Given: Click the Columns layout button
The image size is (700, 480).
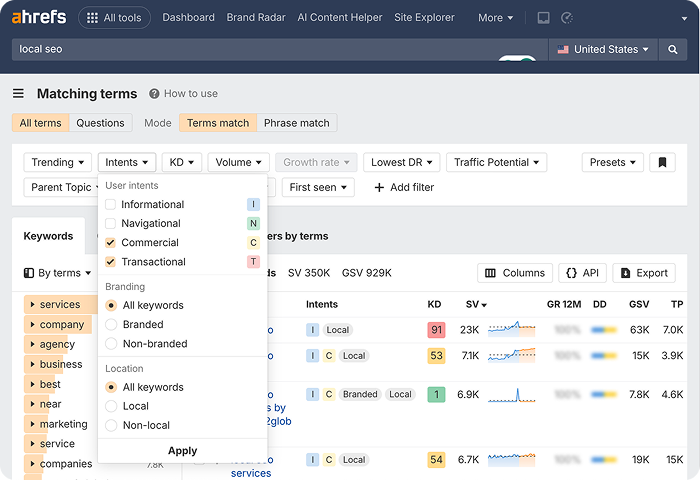Looking at the screenshot, I should tap(515, 273).
